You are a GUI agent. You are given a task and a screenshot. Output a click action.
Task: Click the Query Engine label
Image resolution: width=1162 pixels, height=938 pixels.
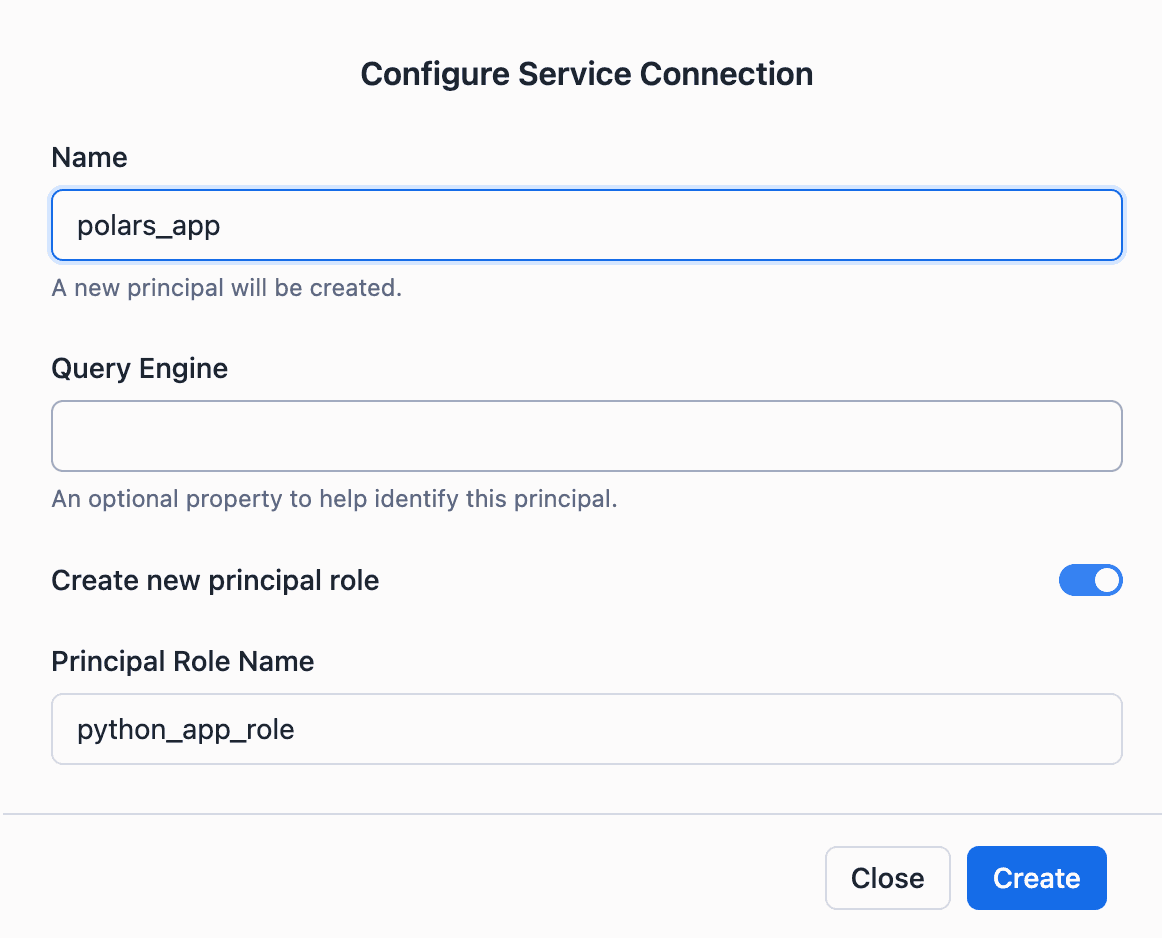pyautogui.click(x=139, y=368)
